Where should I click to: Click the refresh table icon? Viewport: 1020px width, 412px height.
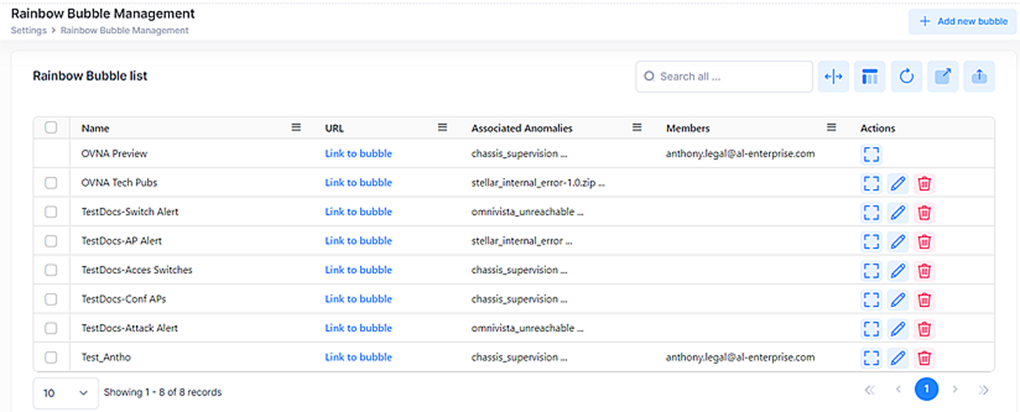click(x=906, y=77)
